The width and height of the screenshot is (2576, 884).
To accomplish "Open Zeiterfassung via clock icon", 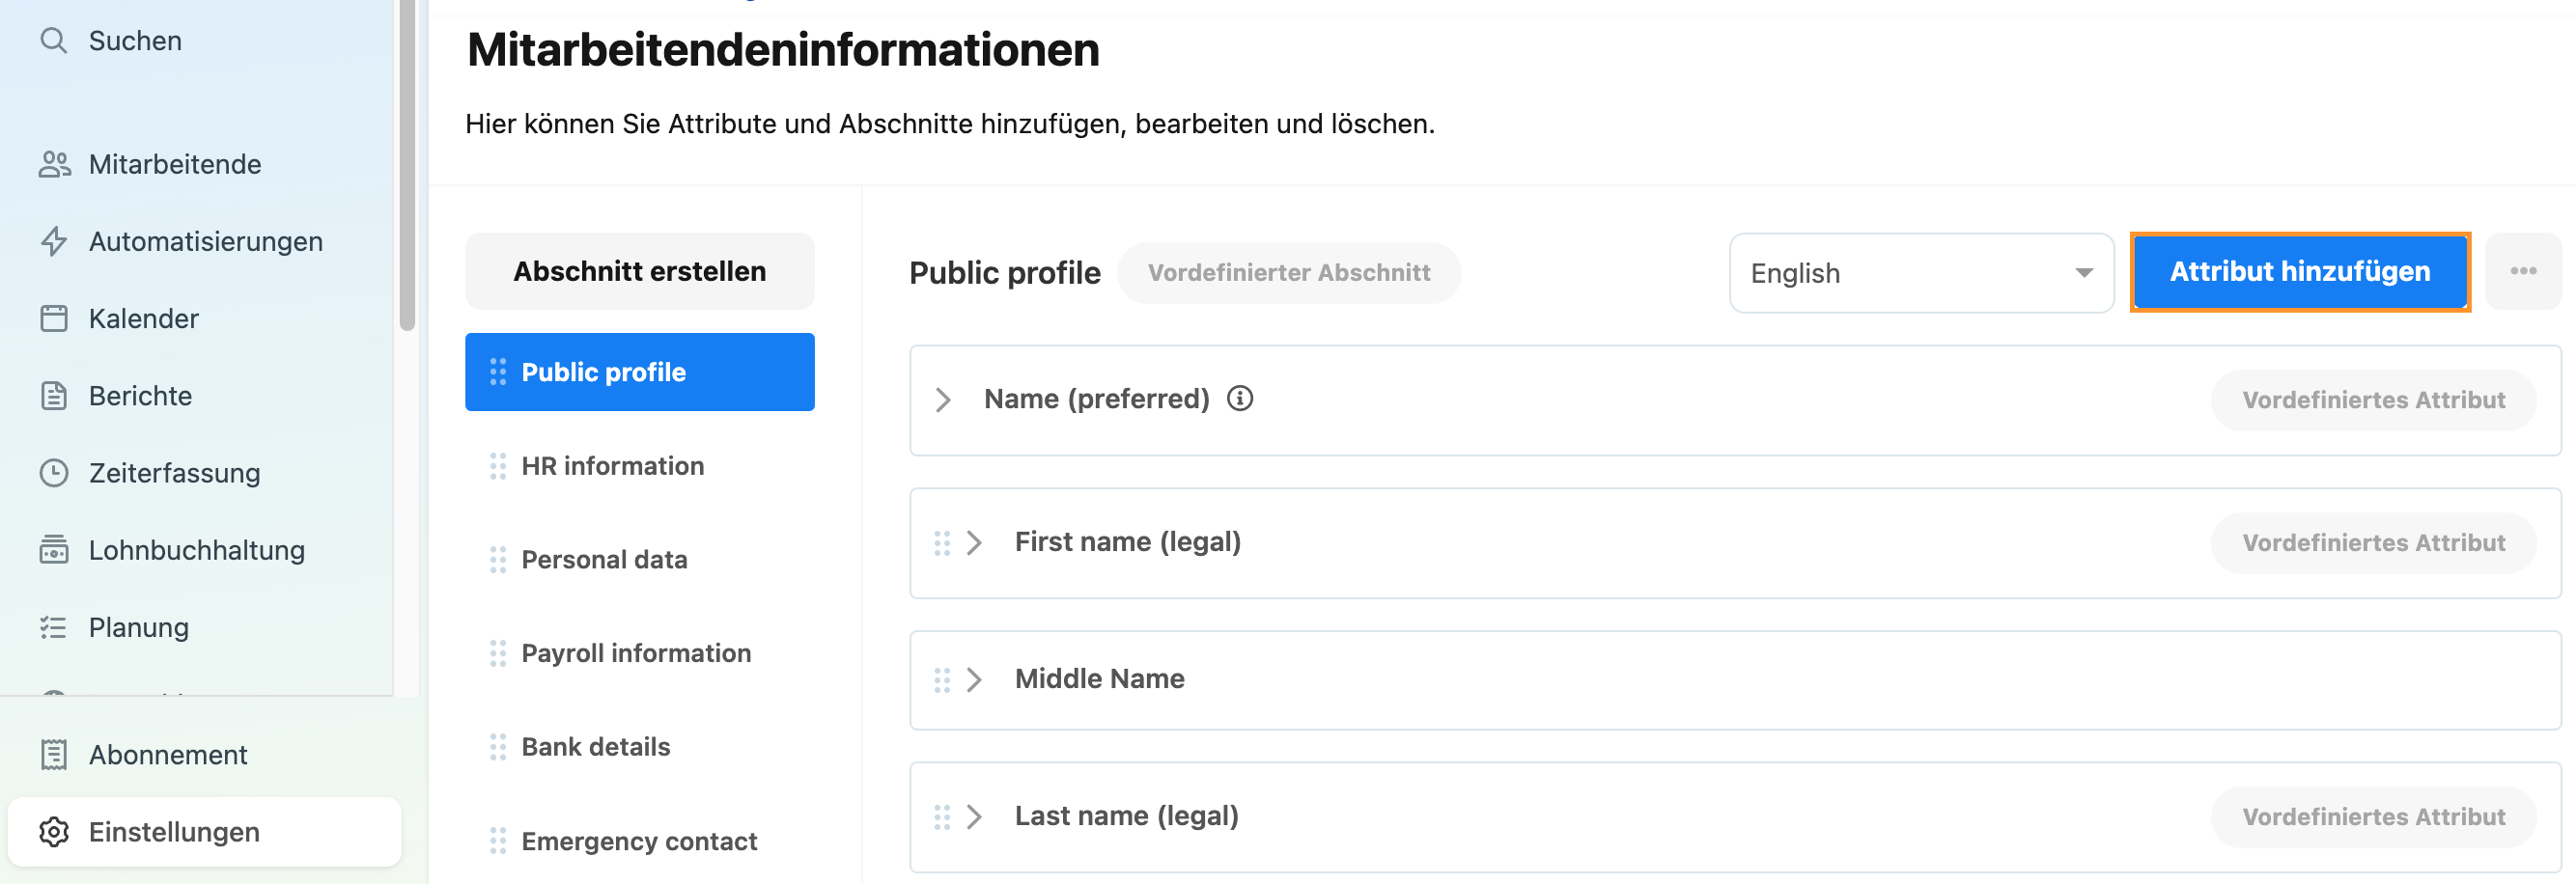I will 54,472.
